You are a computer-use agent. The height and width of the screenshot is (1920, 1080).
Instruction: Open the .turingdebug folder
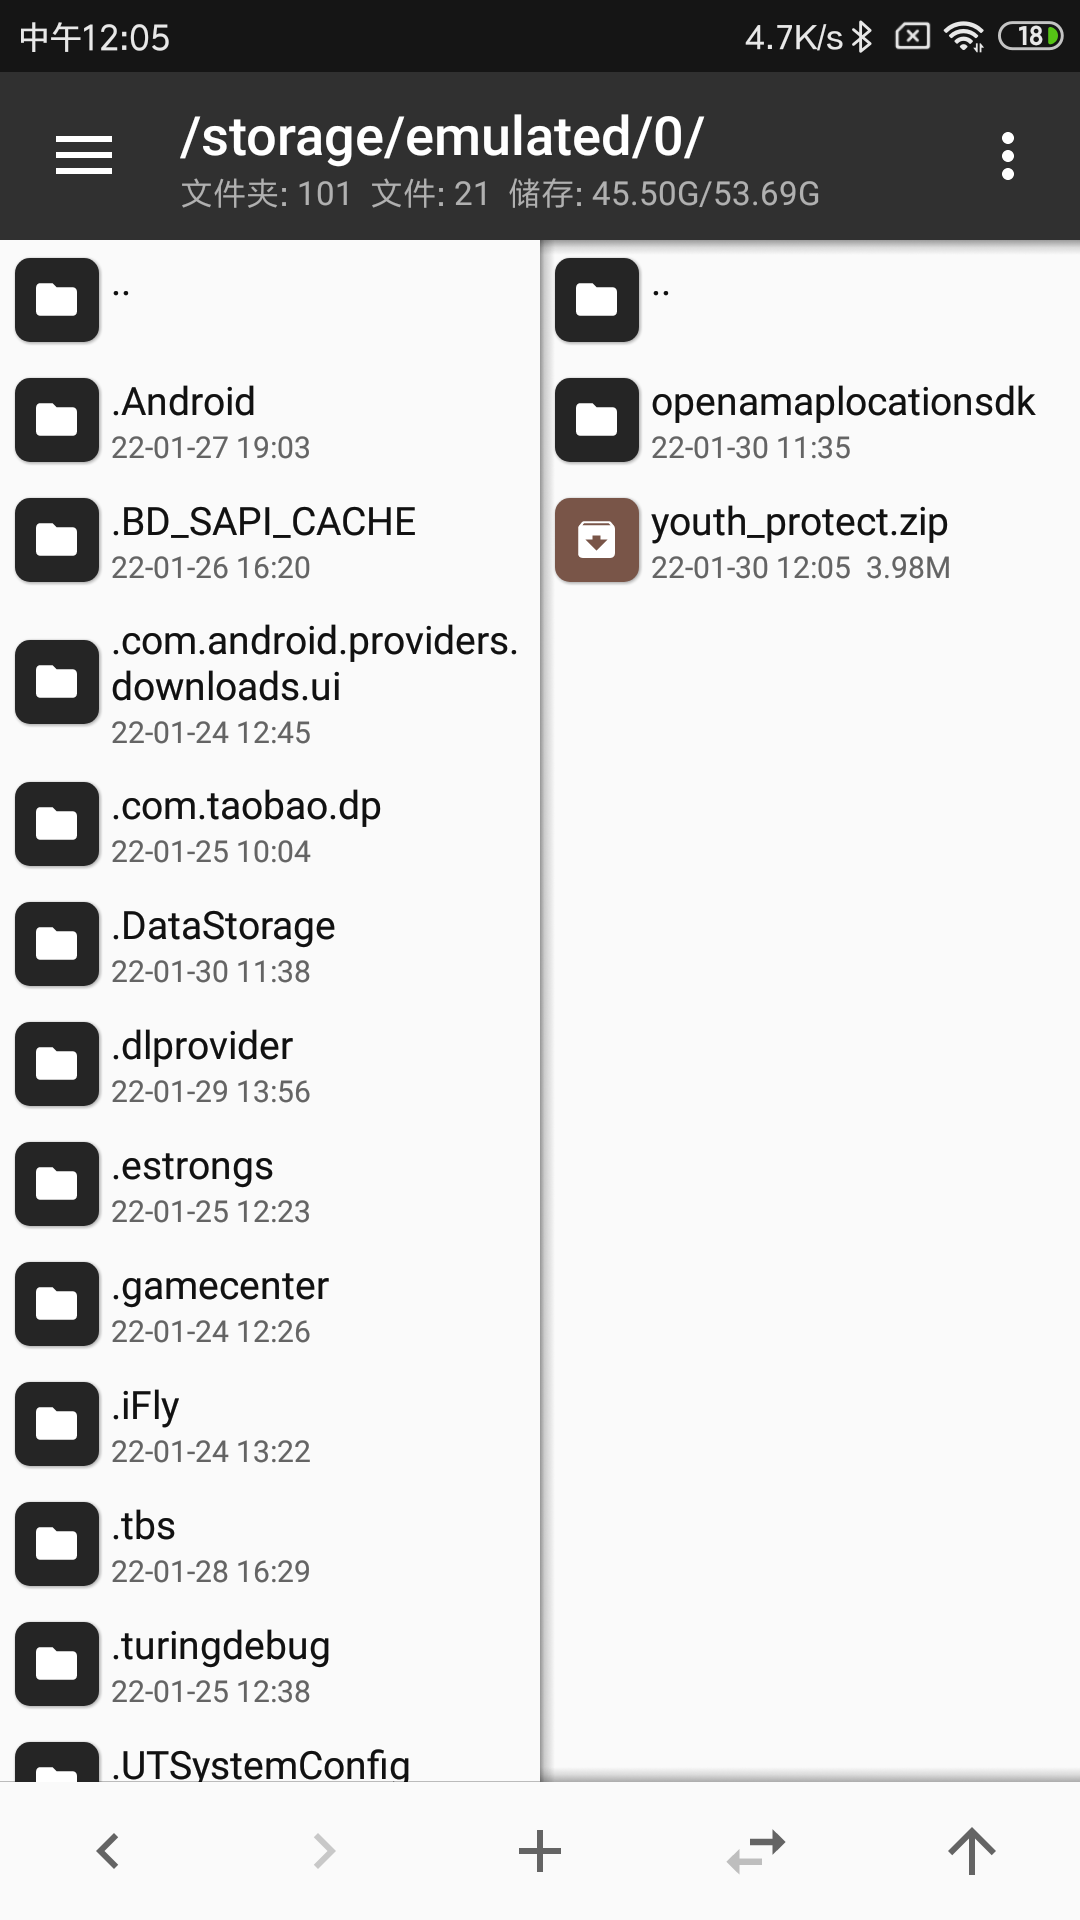coord(270,1664)
